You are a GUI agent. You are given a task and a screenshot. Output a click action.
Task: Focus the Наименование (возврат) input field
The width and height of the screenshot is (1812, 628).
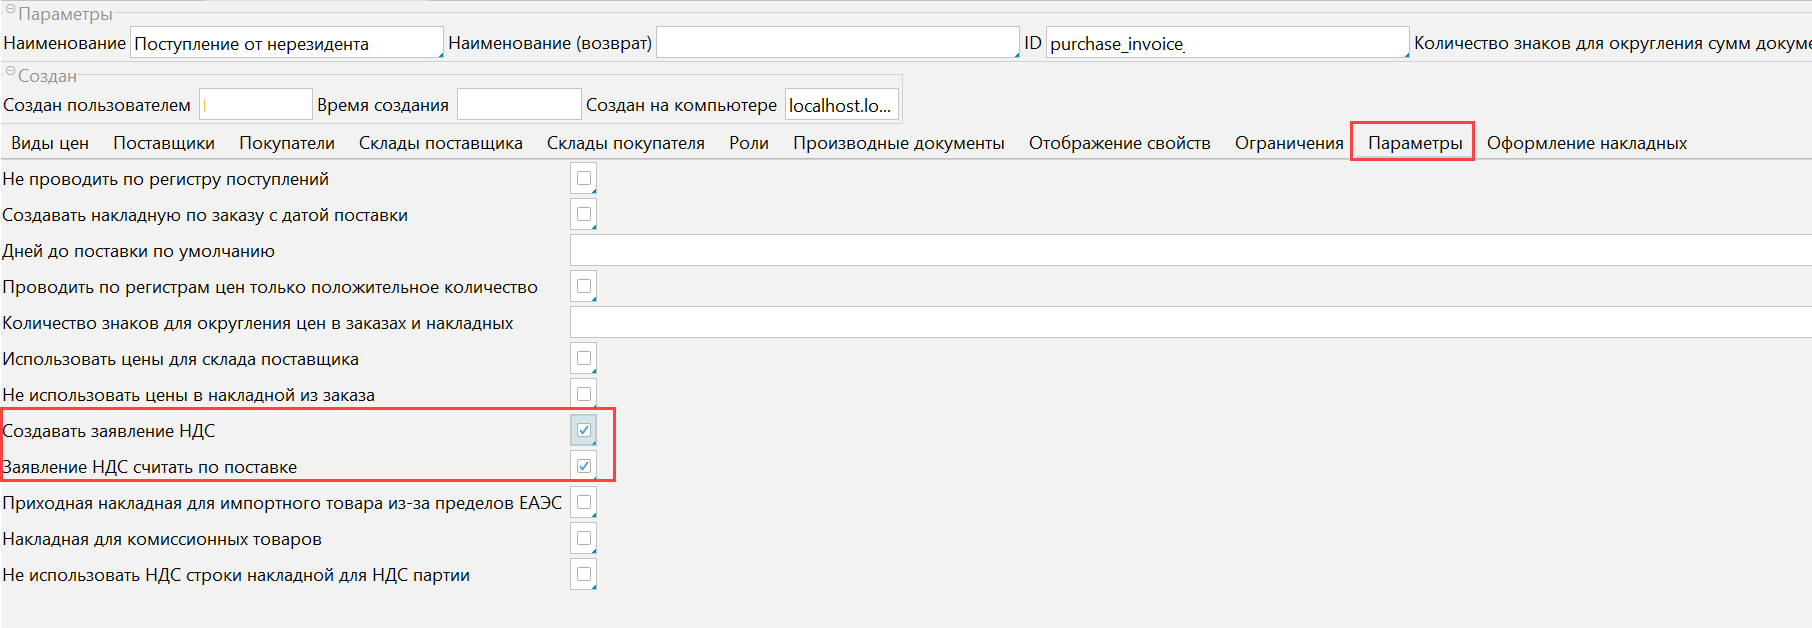(836, 43)
